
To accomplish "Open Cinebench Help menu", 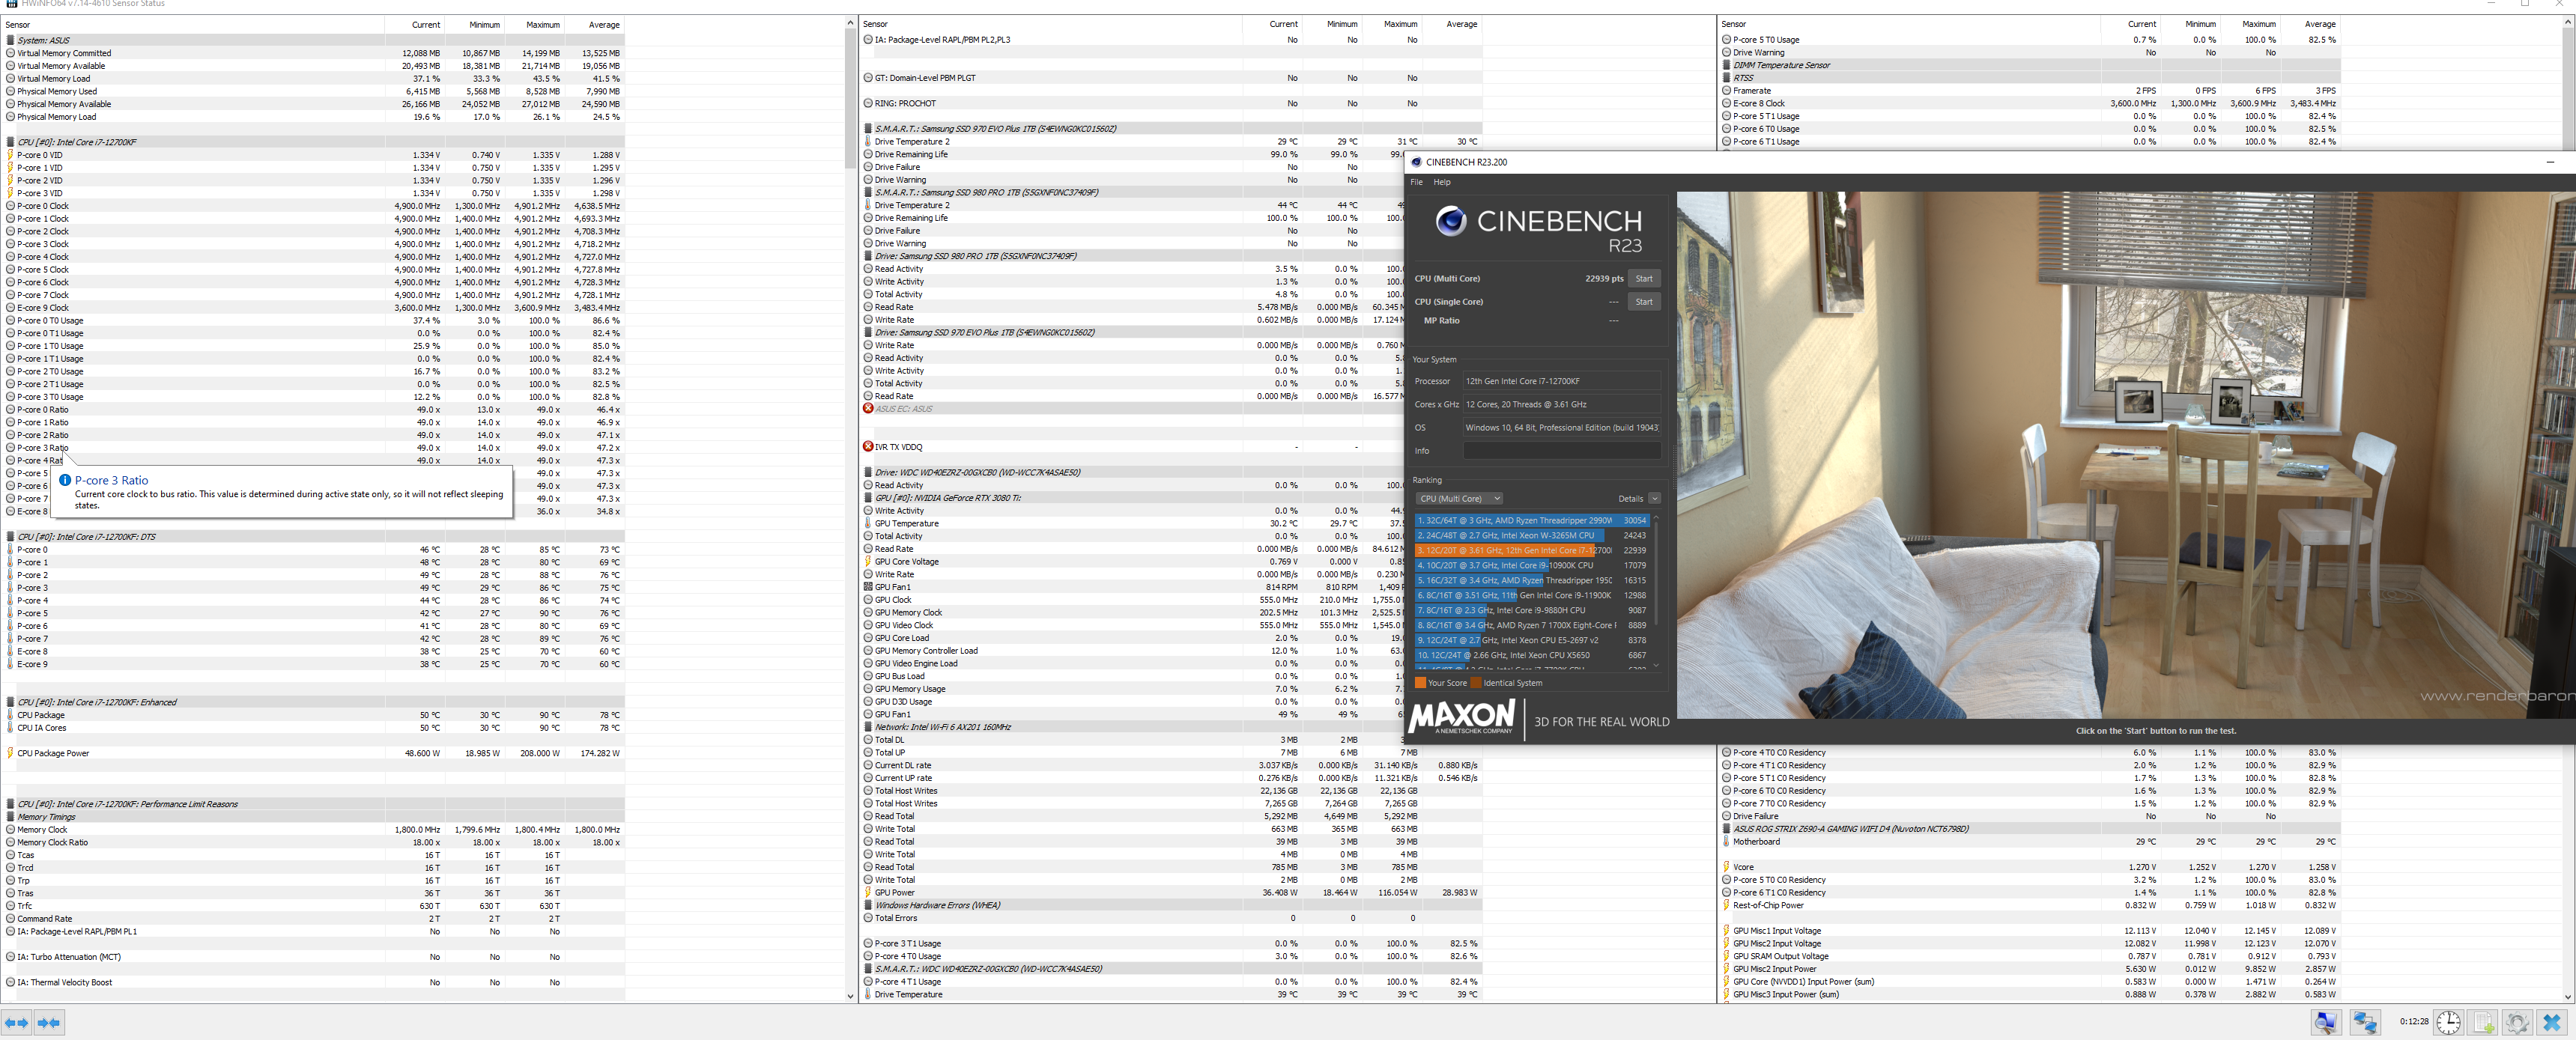I will [x=1441, y=182].
